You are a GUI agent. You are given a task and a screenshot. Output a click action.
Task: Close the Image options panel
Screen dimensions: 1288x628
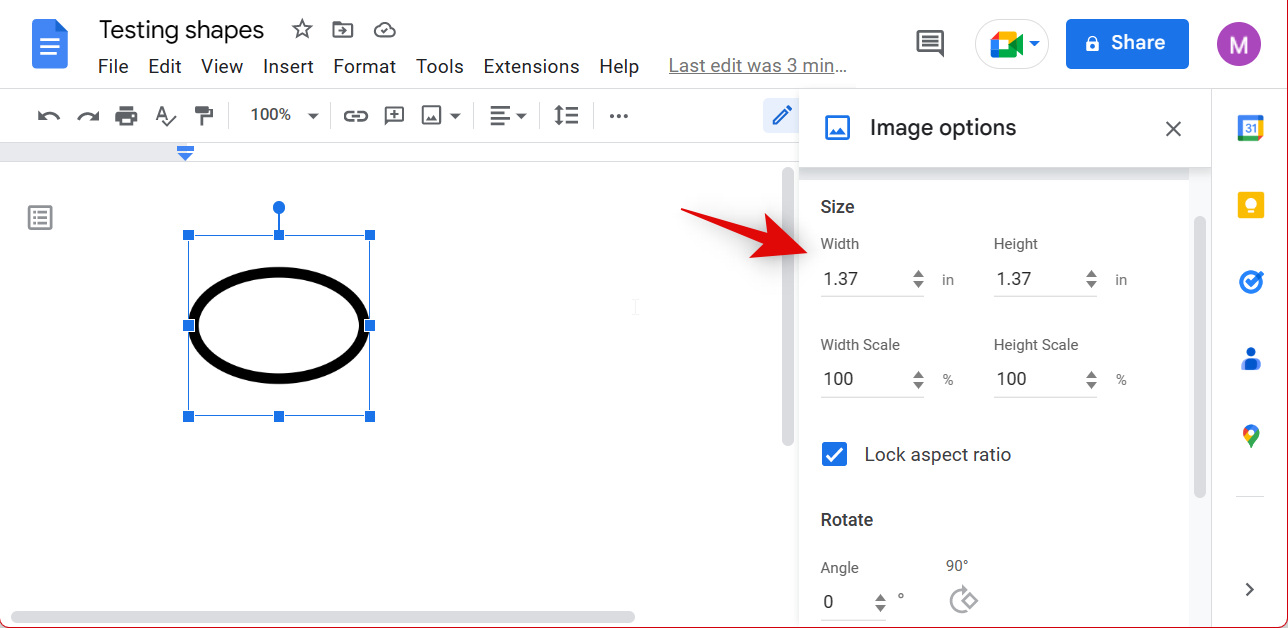1173,129
